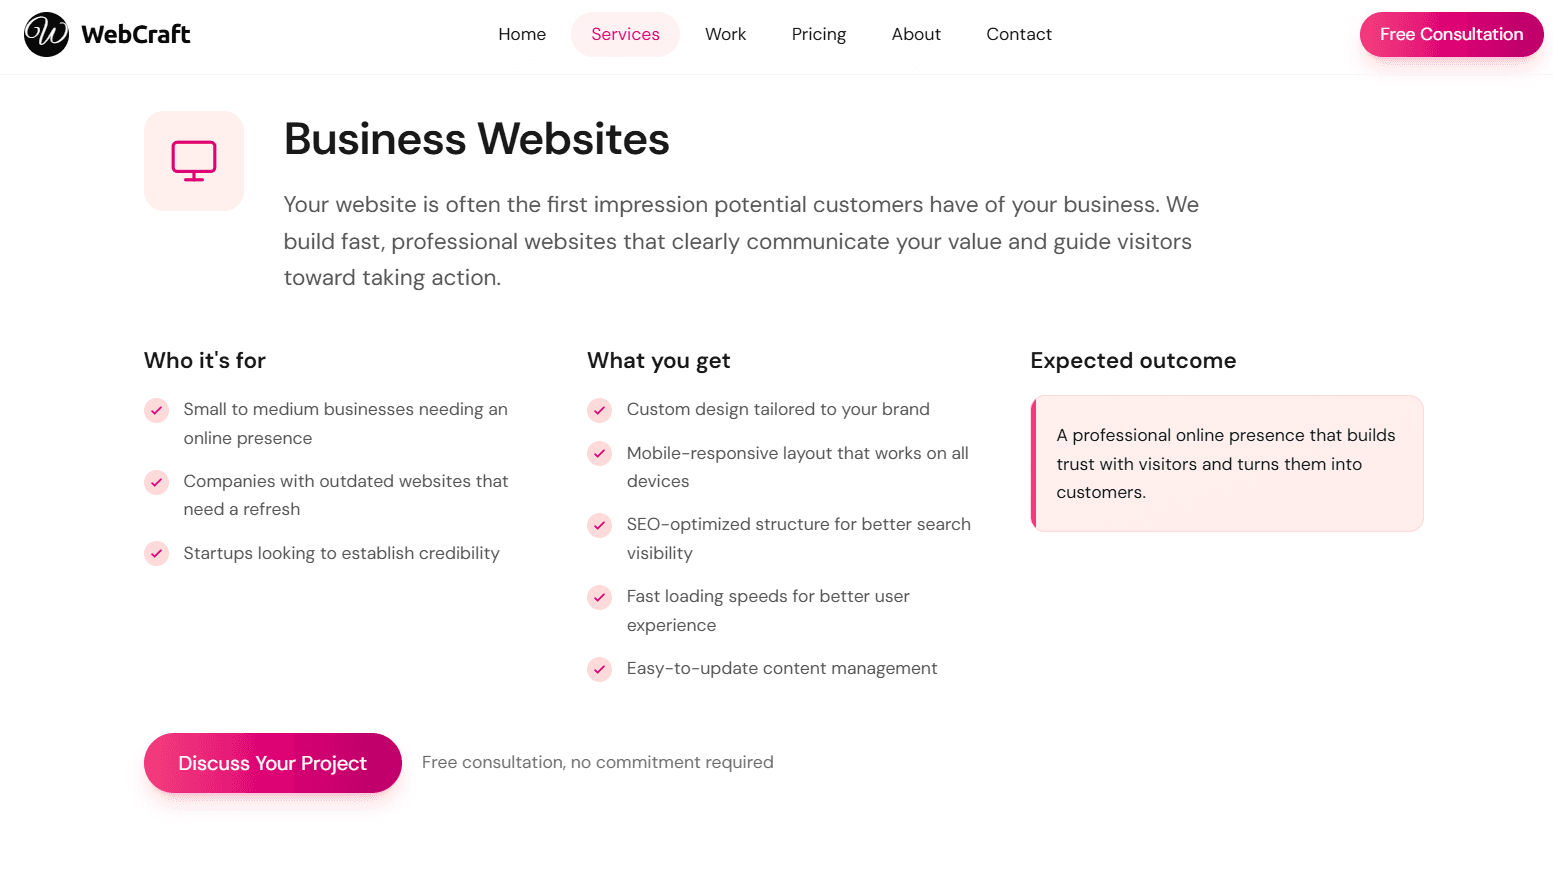Click the checkmark beside SEO-optimized structure

[x=599, y=525]
